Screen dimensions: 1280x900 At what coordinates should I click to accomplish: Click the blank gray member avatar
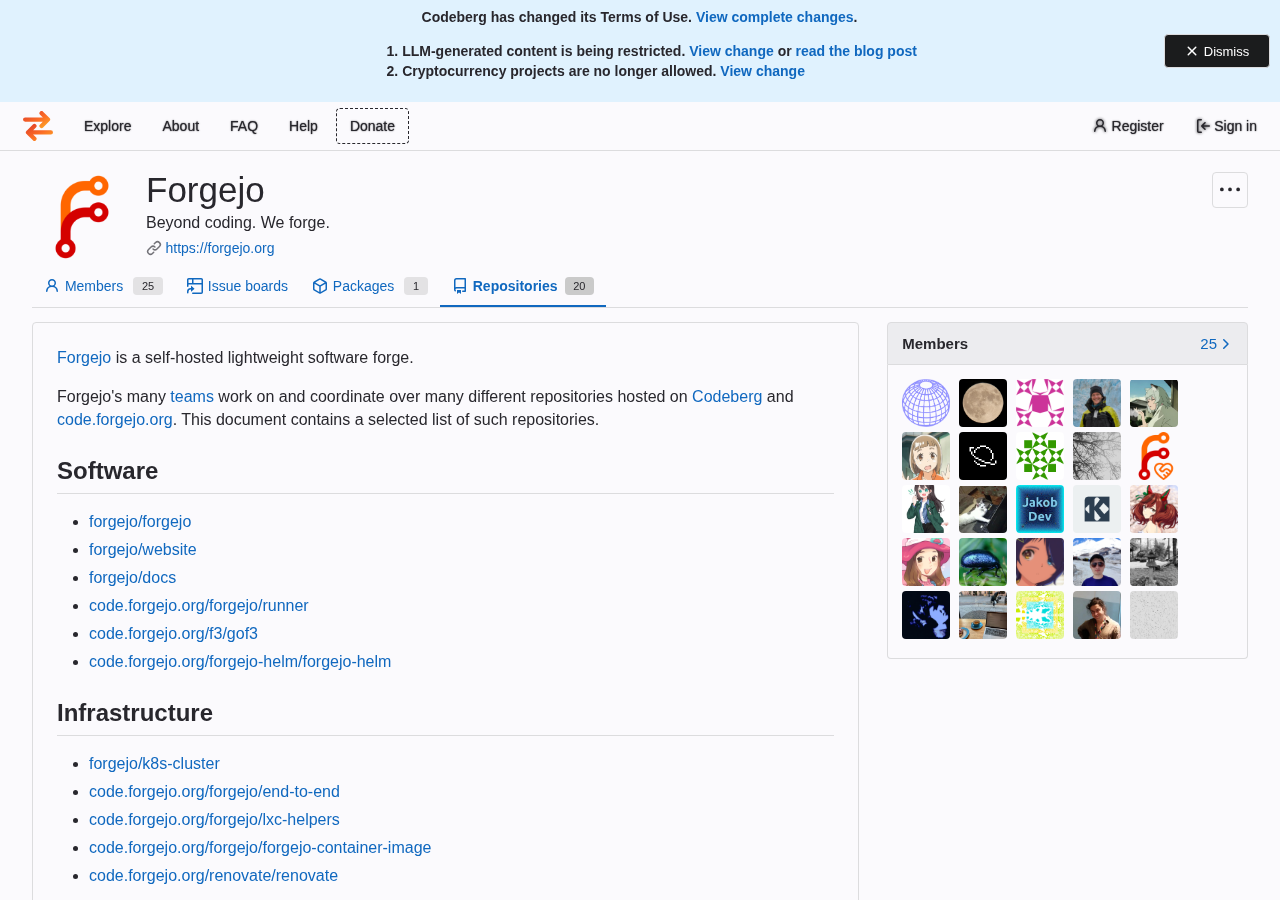[x=1154, y=615]
